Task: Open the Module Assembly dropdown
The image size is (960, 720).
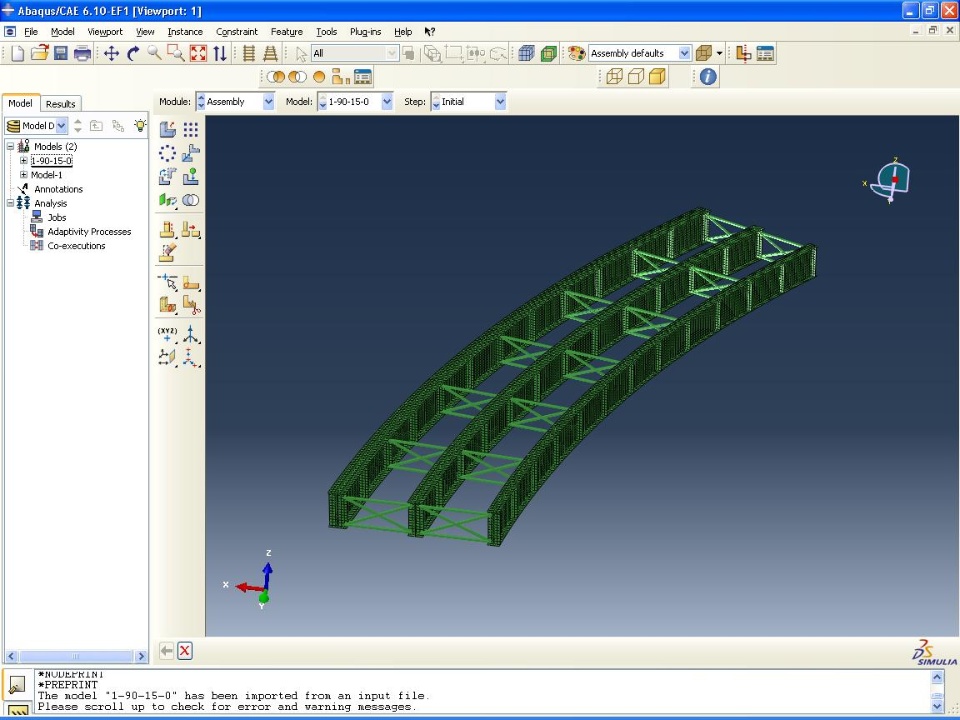Action: click(268, 102)
